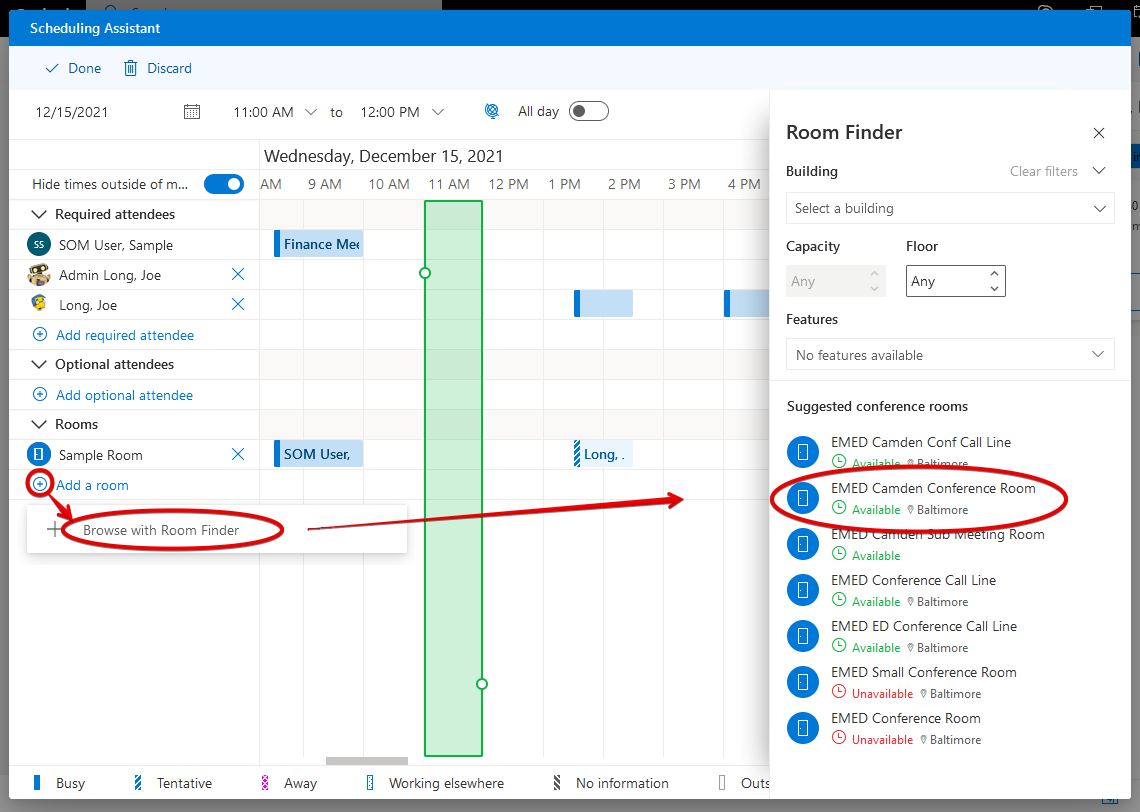The image size is (1140, 812).
Task: Choose Browse with Room Finder option
Action: pos(161,530)
